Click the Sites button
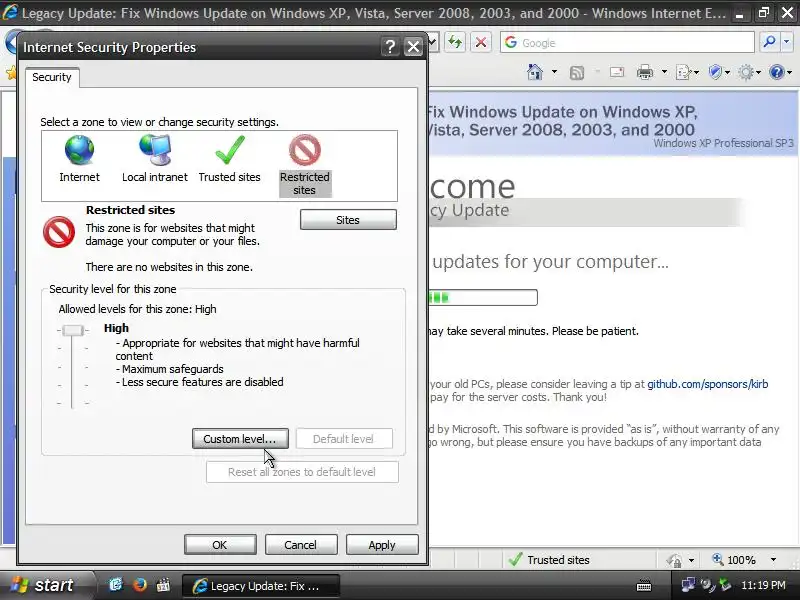This screenshot has width=800, height=600. [348, 220]
